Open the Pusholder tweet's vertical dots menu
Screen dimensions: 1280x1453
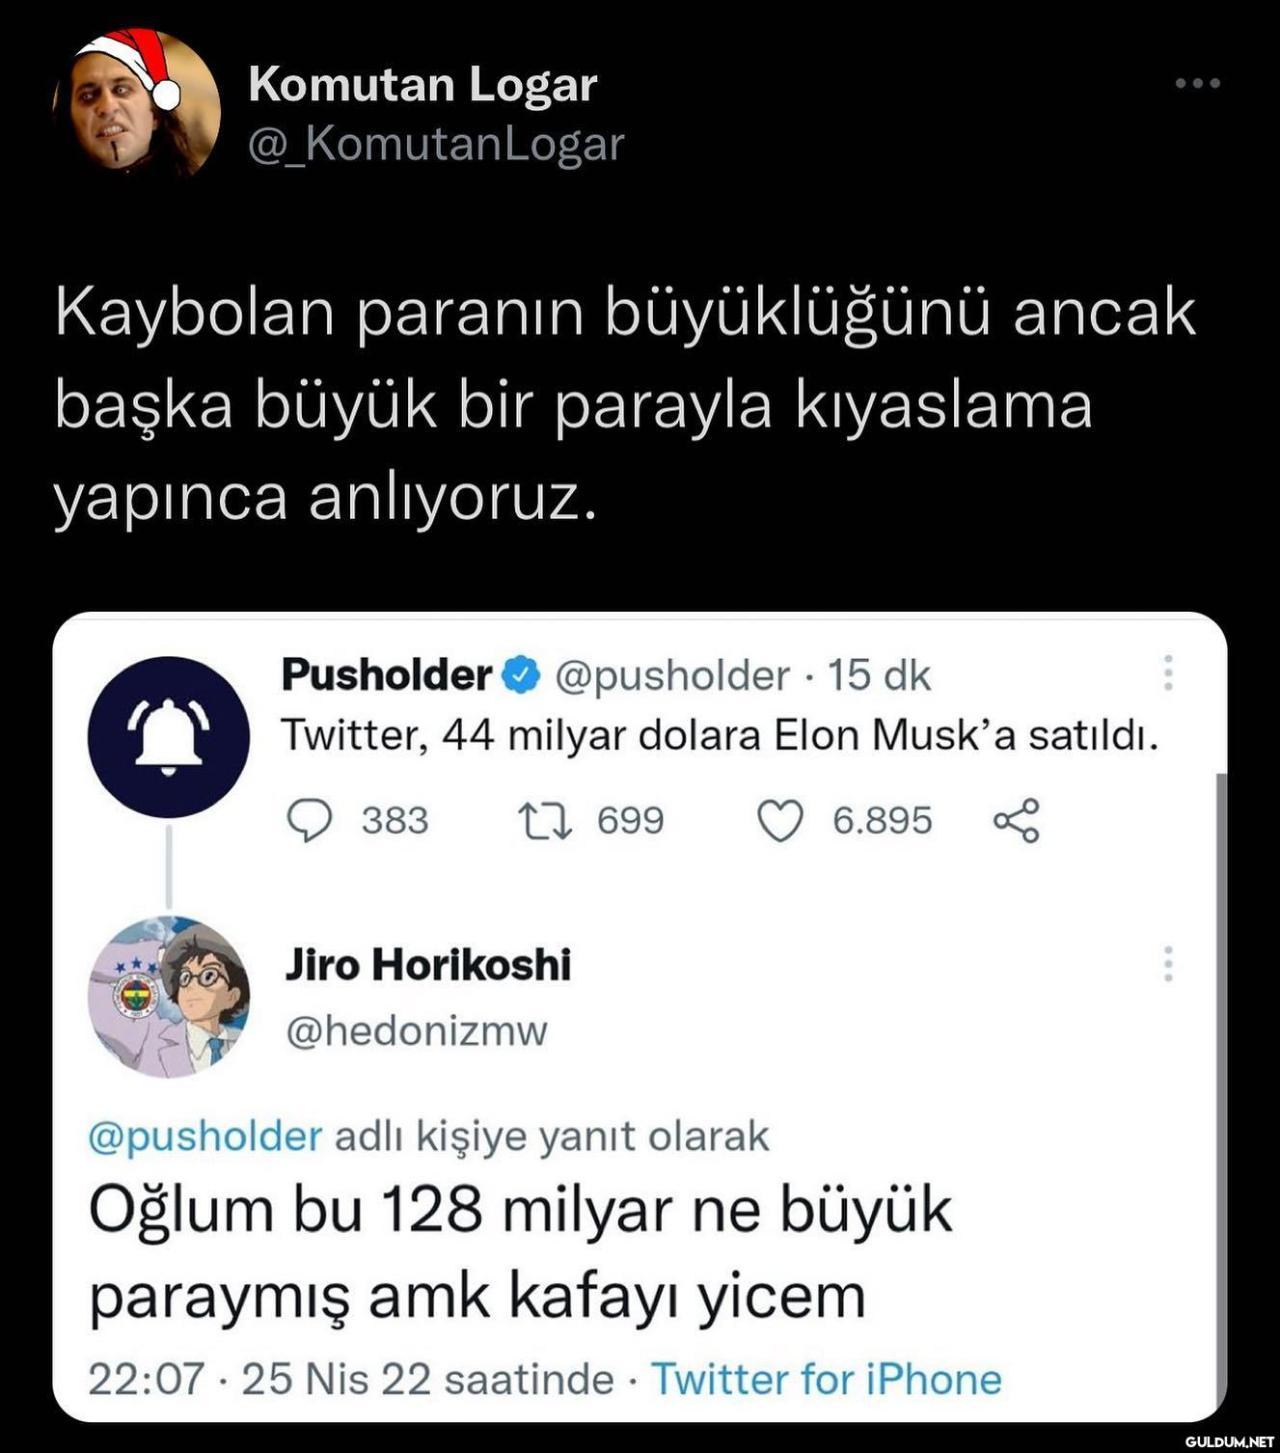click(1167, 674)
